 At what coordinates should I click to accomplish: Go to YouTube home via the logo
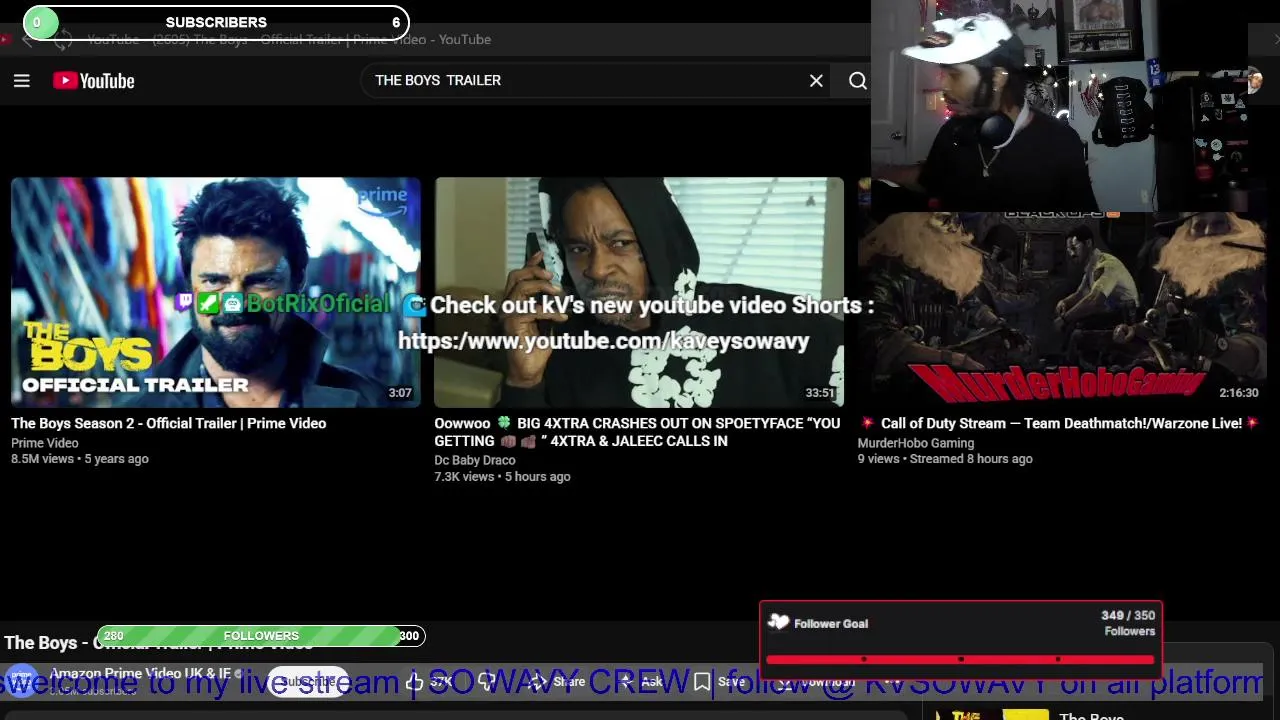94,81
